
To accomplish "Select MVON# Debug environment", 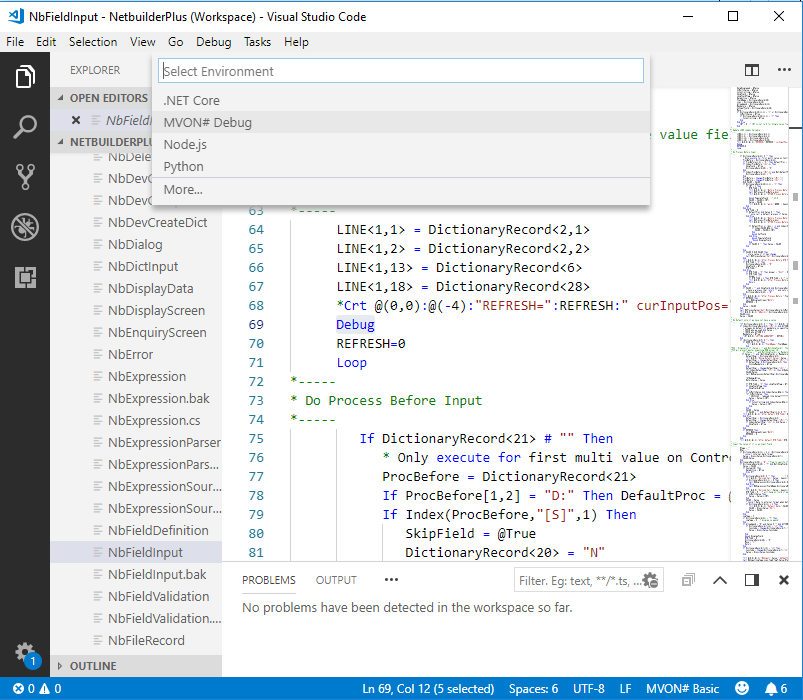I will point(401,122).
